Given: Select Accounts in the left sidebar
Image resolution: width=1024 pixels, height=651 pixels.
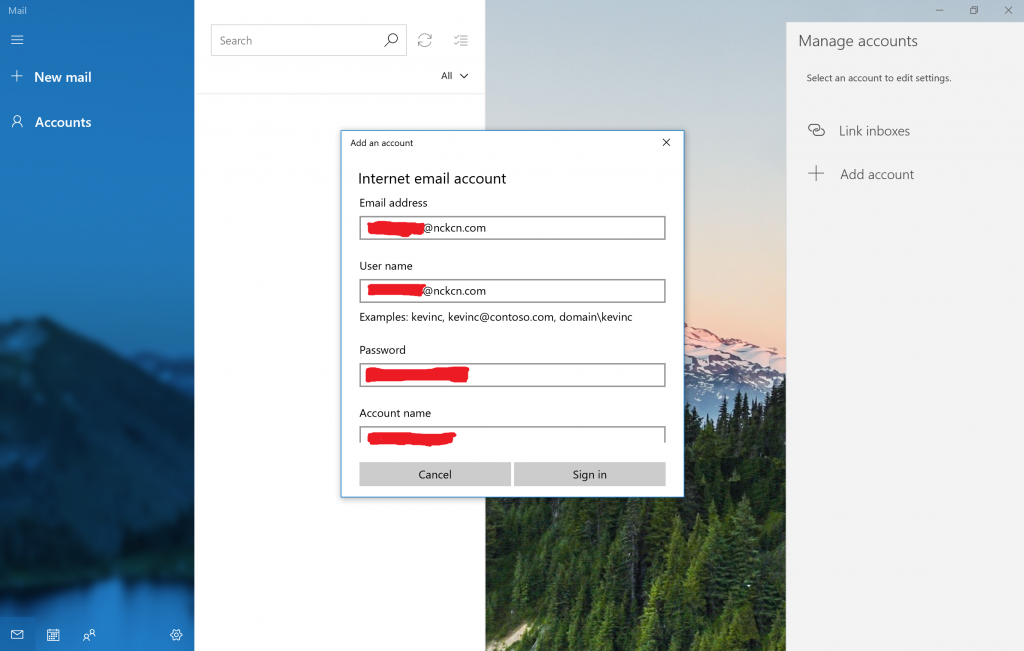Looking at the screenshot, I should [x=60, y=121].
